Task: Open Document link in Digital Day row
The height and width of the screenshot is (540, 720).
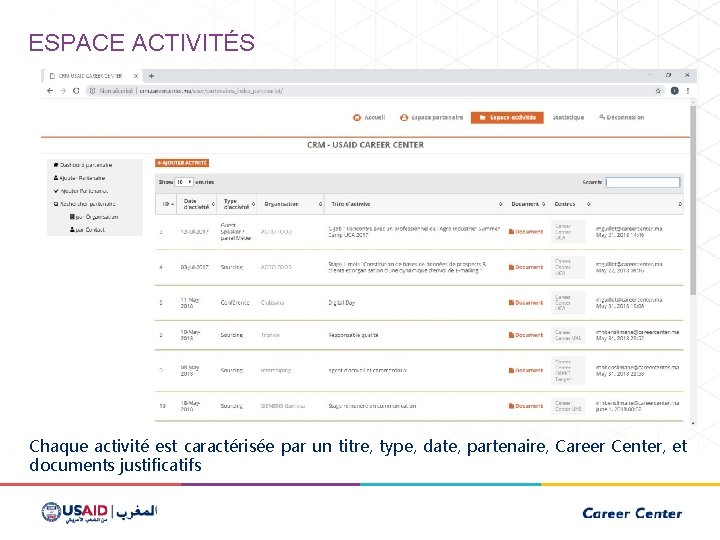Action: coord(526,303)
